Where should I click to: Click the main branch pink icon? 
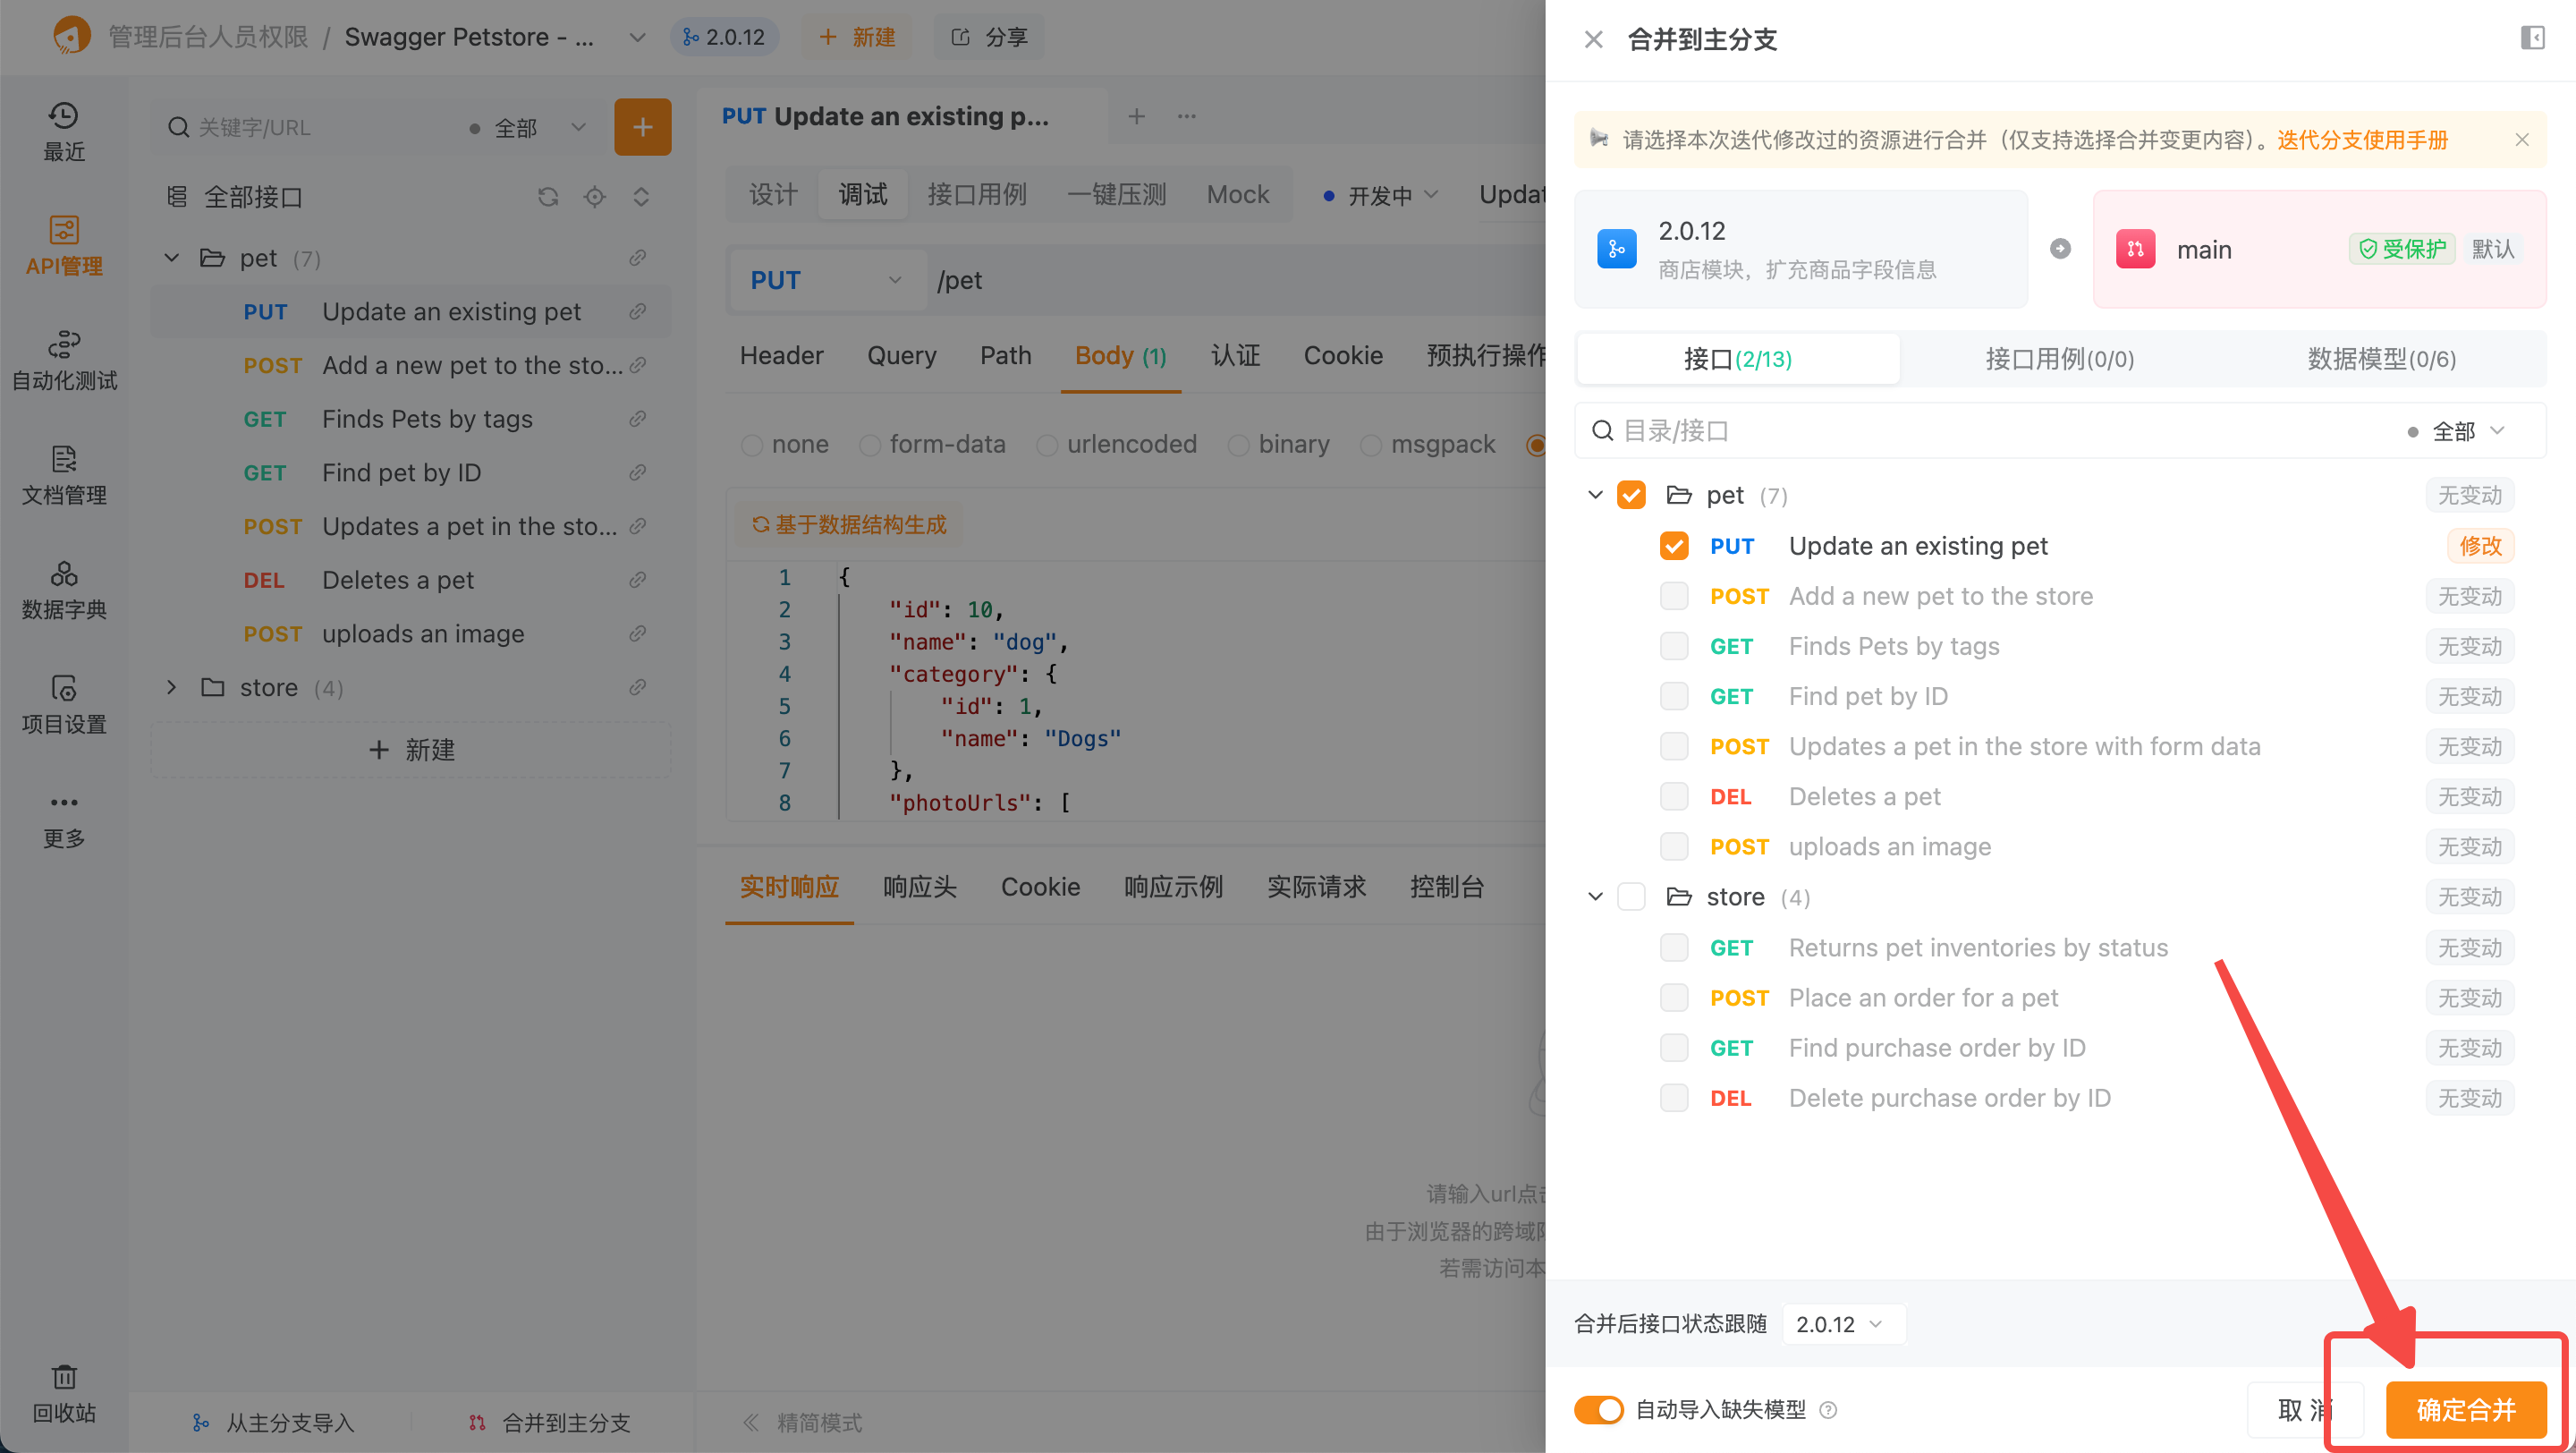point(2135,249)
